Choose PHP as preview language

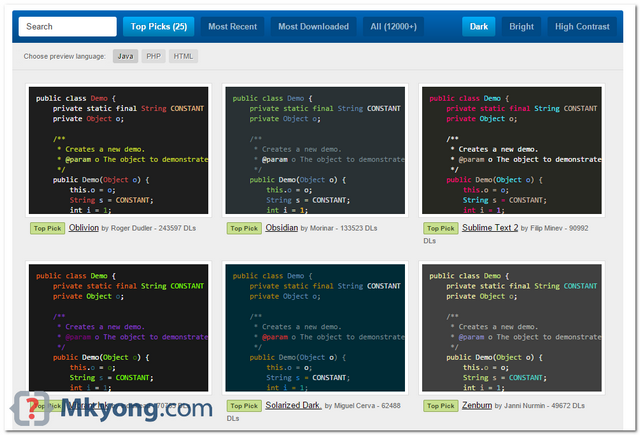tap(153, 56)
